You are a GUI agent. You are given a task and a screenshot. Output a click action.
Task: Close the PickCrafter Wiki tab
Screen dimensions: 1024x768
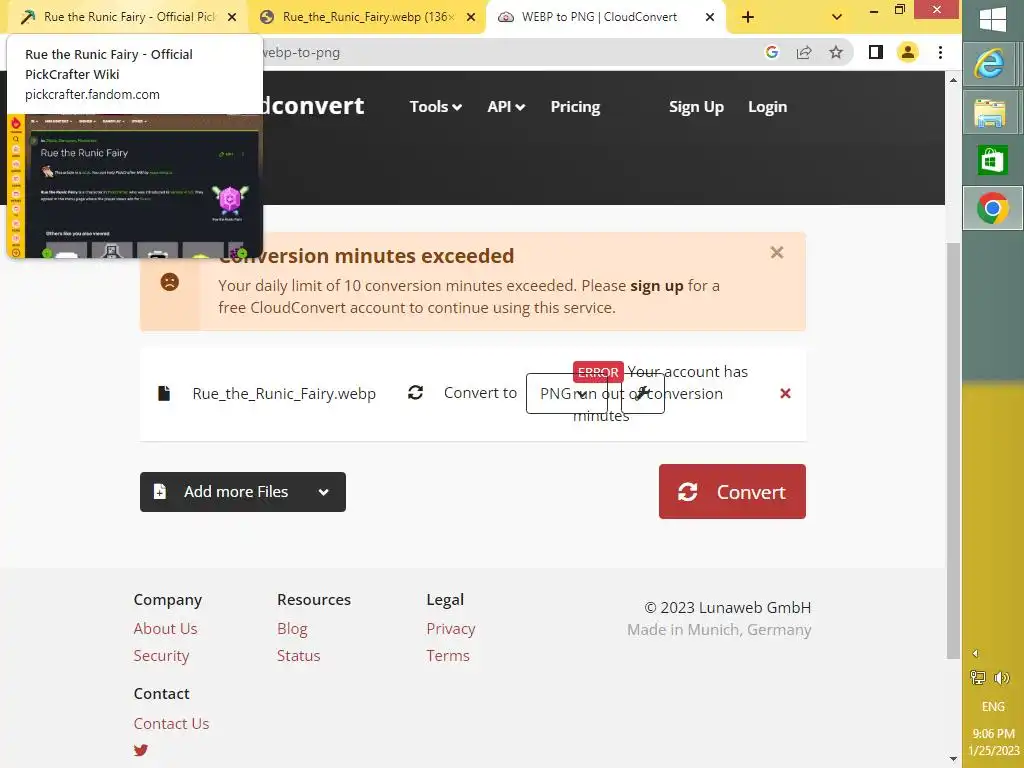[232, 17]
